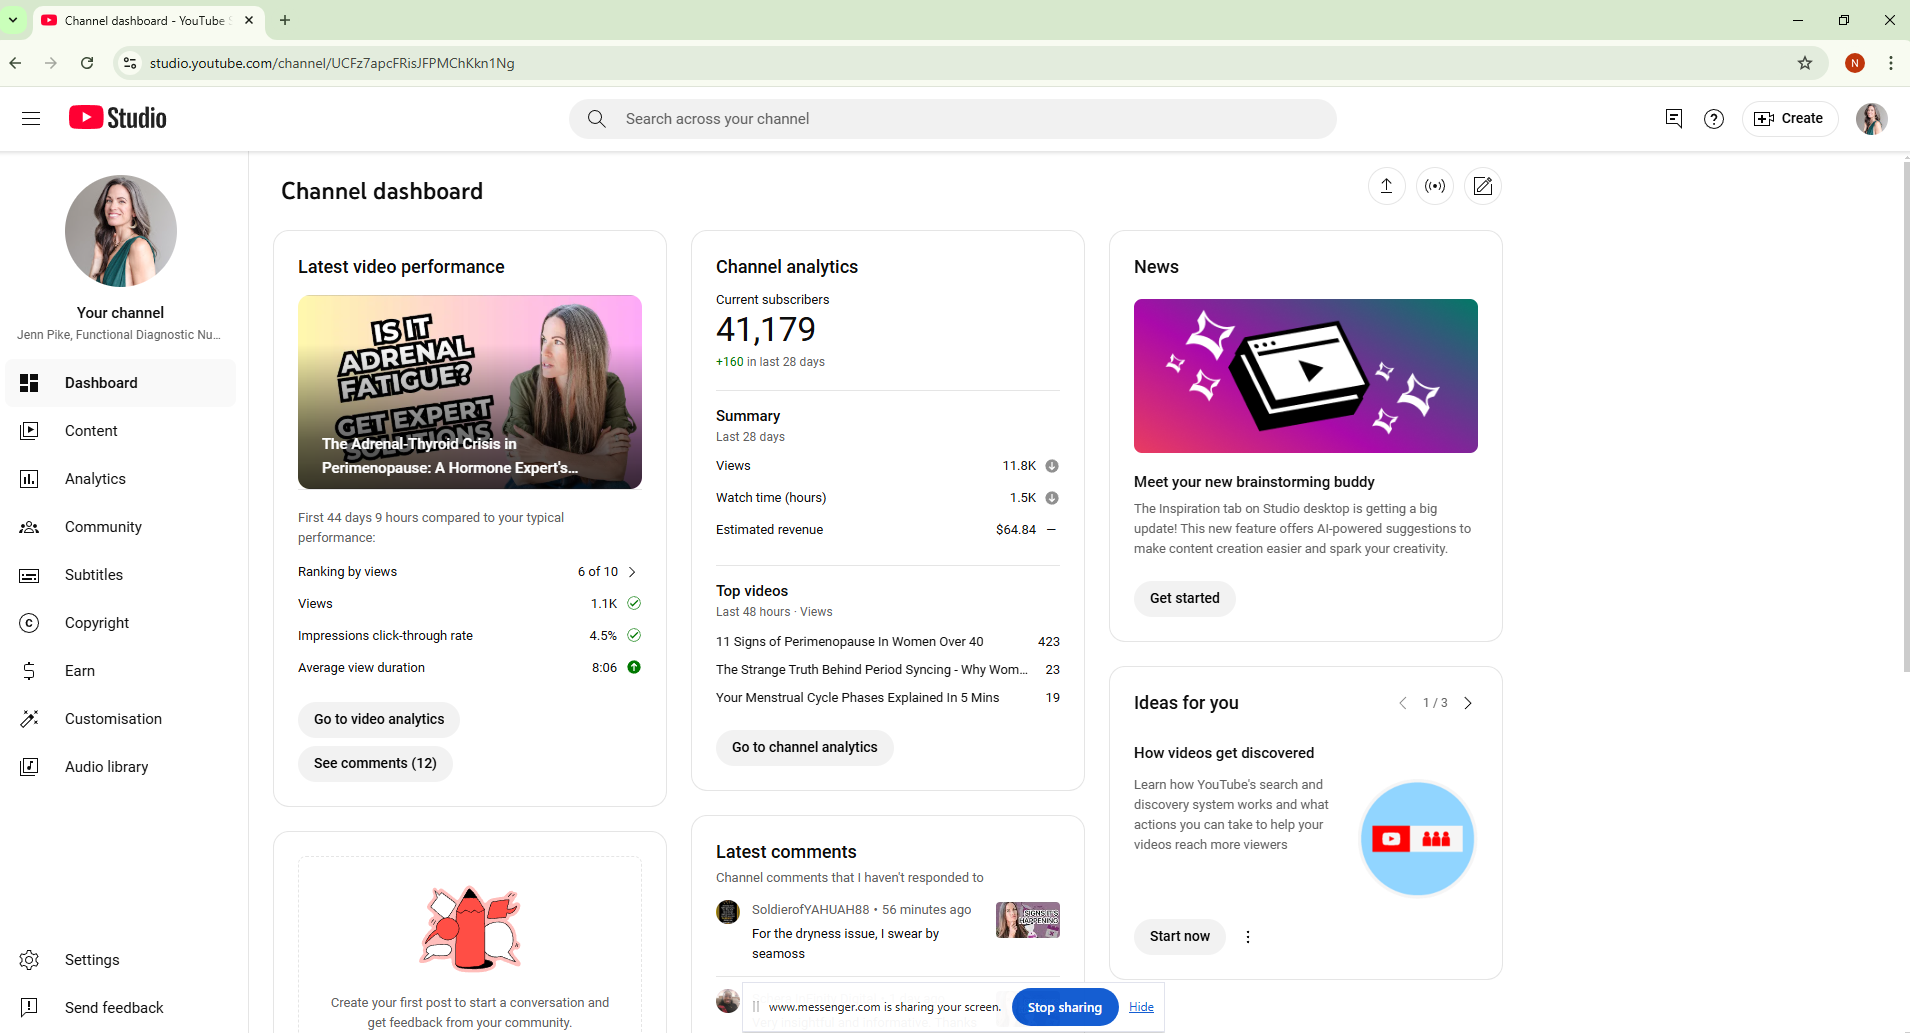Open the comment's video thumbnail

pyautogui.click(x=1028, y=920)
